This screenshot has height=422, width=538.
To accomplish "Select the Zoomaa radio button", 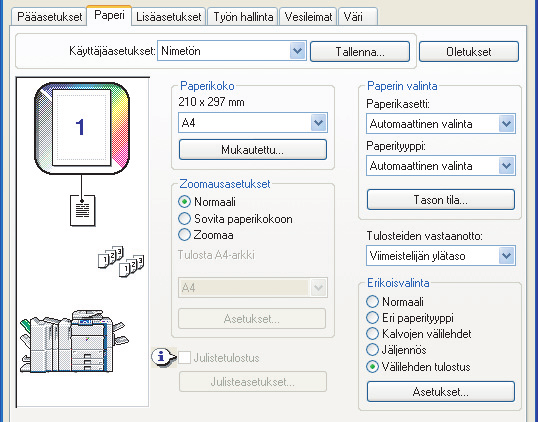I will [x=184, y=235].
